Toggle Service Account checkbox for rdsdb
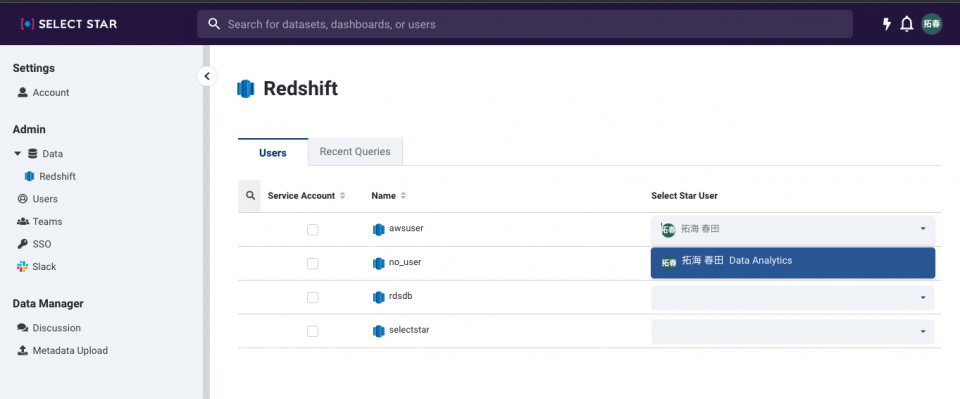The image size is (960, 399). (312, 297)
